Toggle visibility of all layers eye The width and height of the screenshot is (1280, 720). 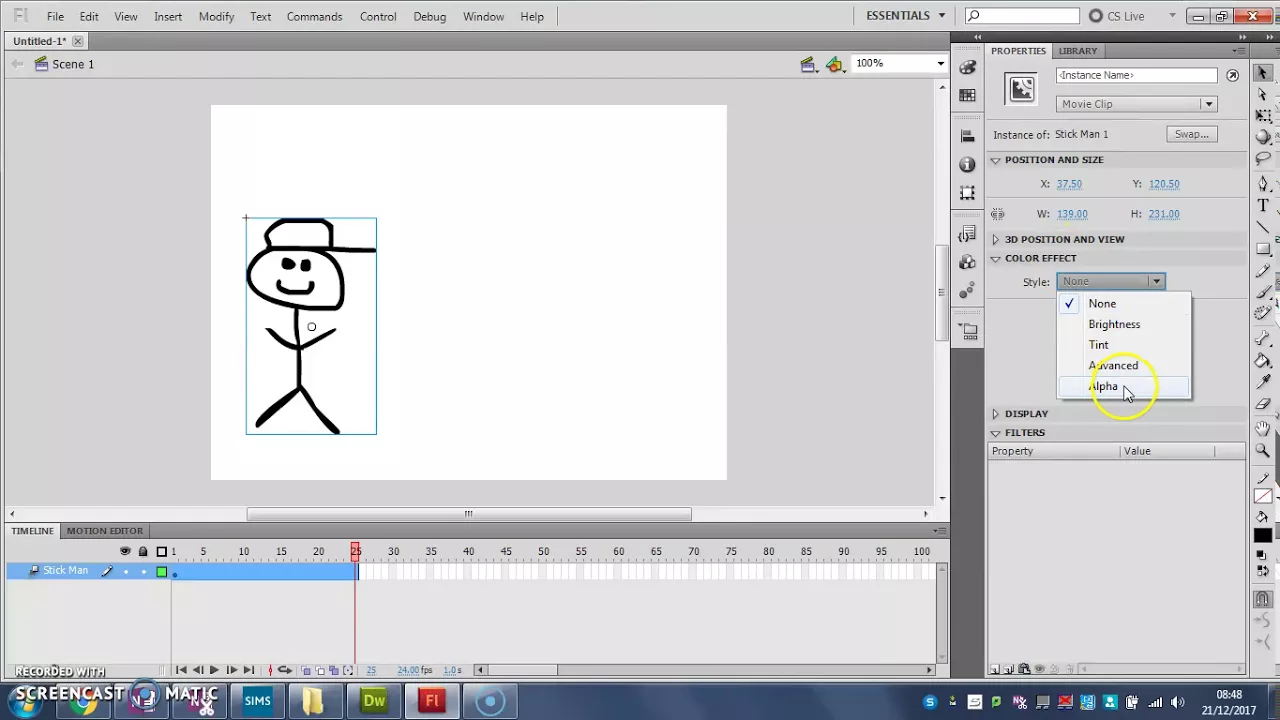click(125, 551)
